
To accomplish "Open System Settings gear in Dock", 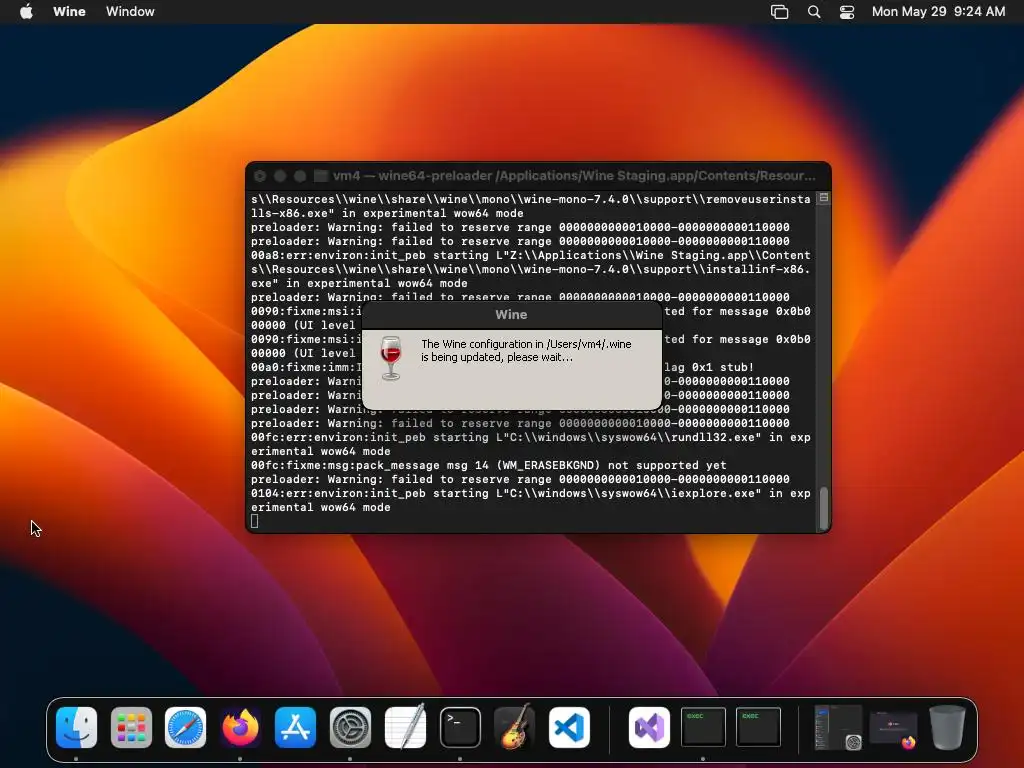I will 350,727.
